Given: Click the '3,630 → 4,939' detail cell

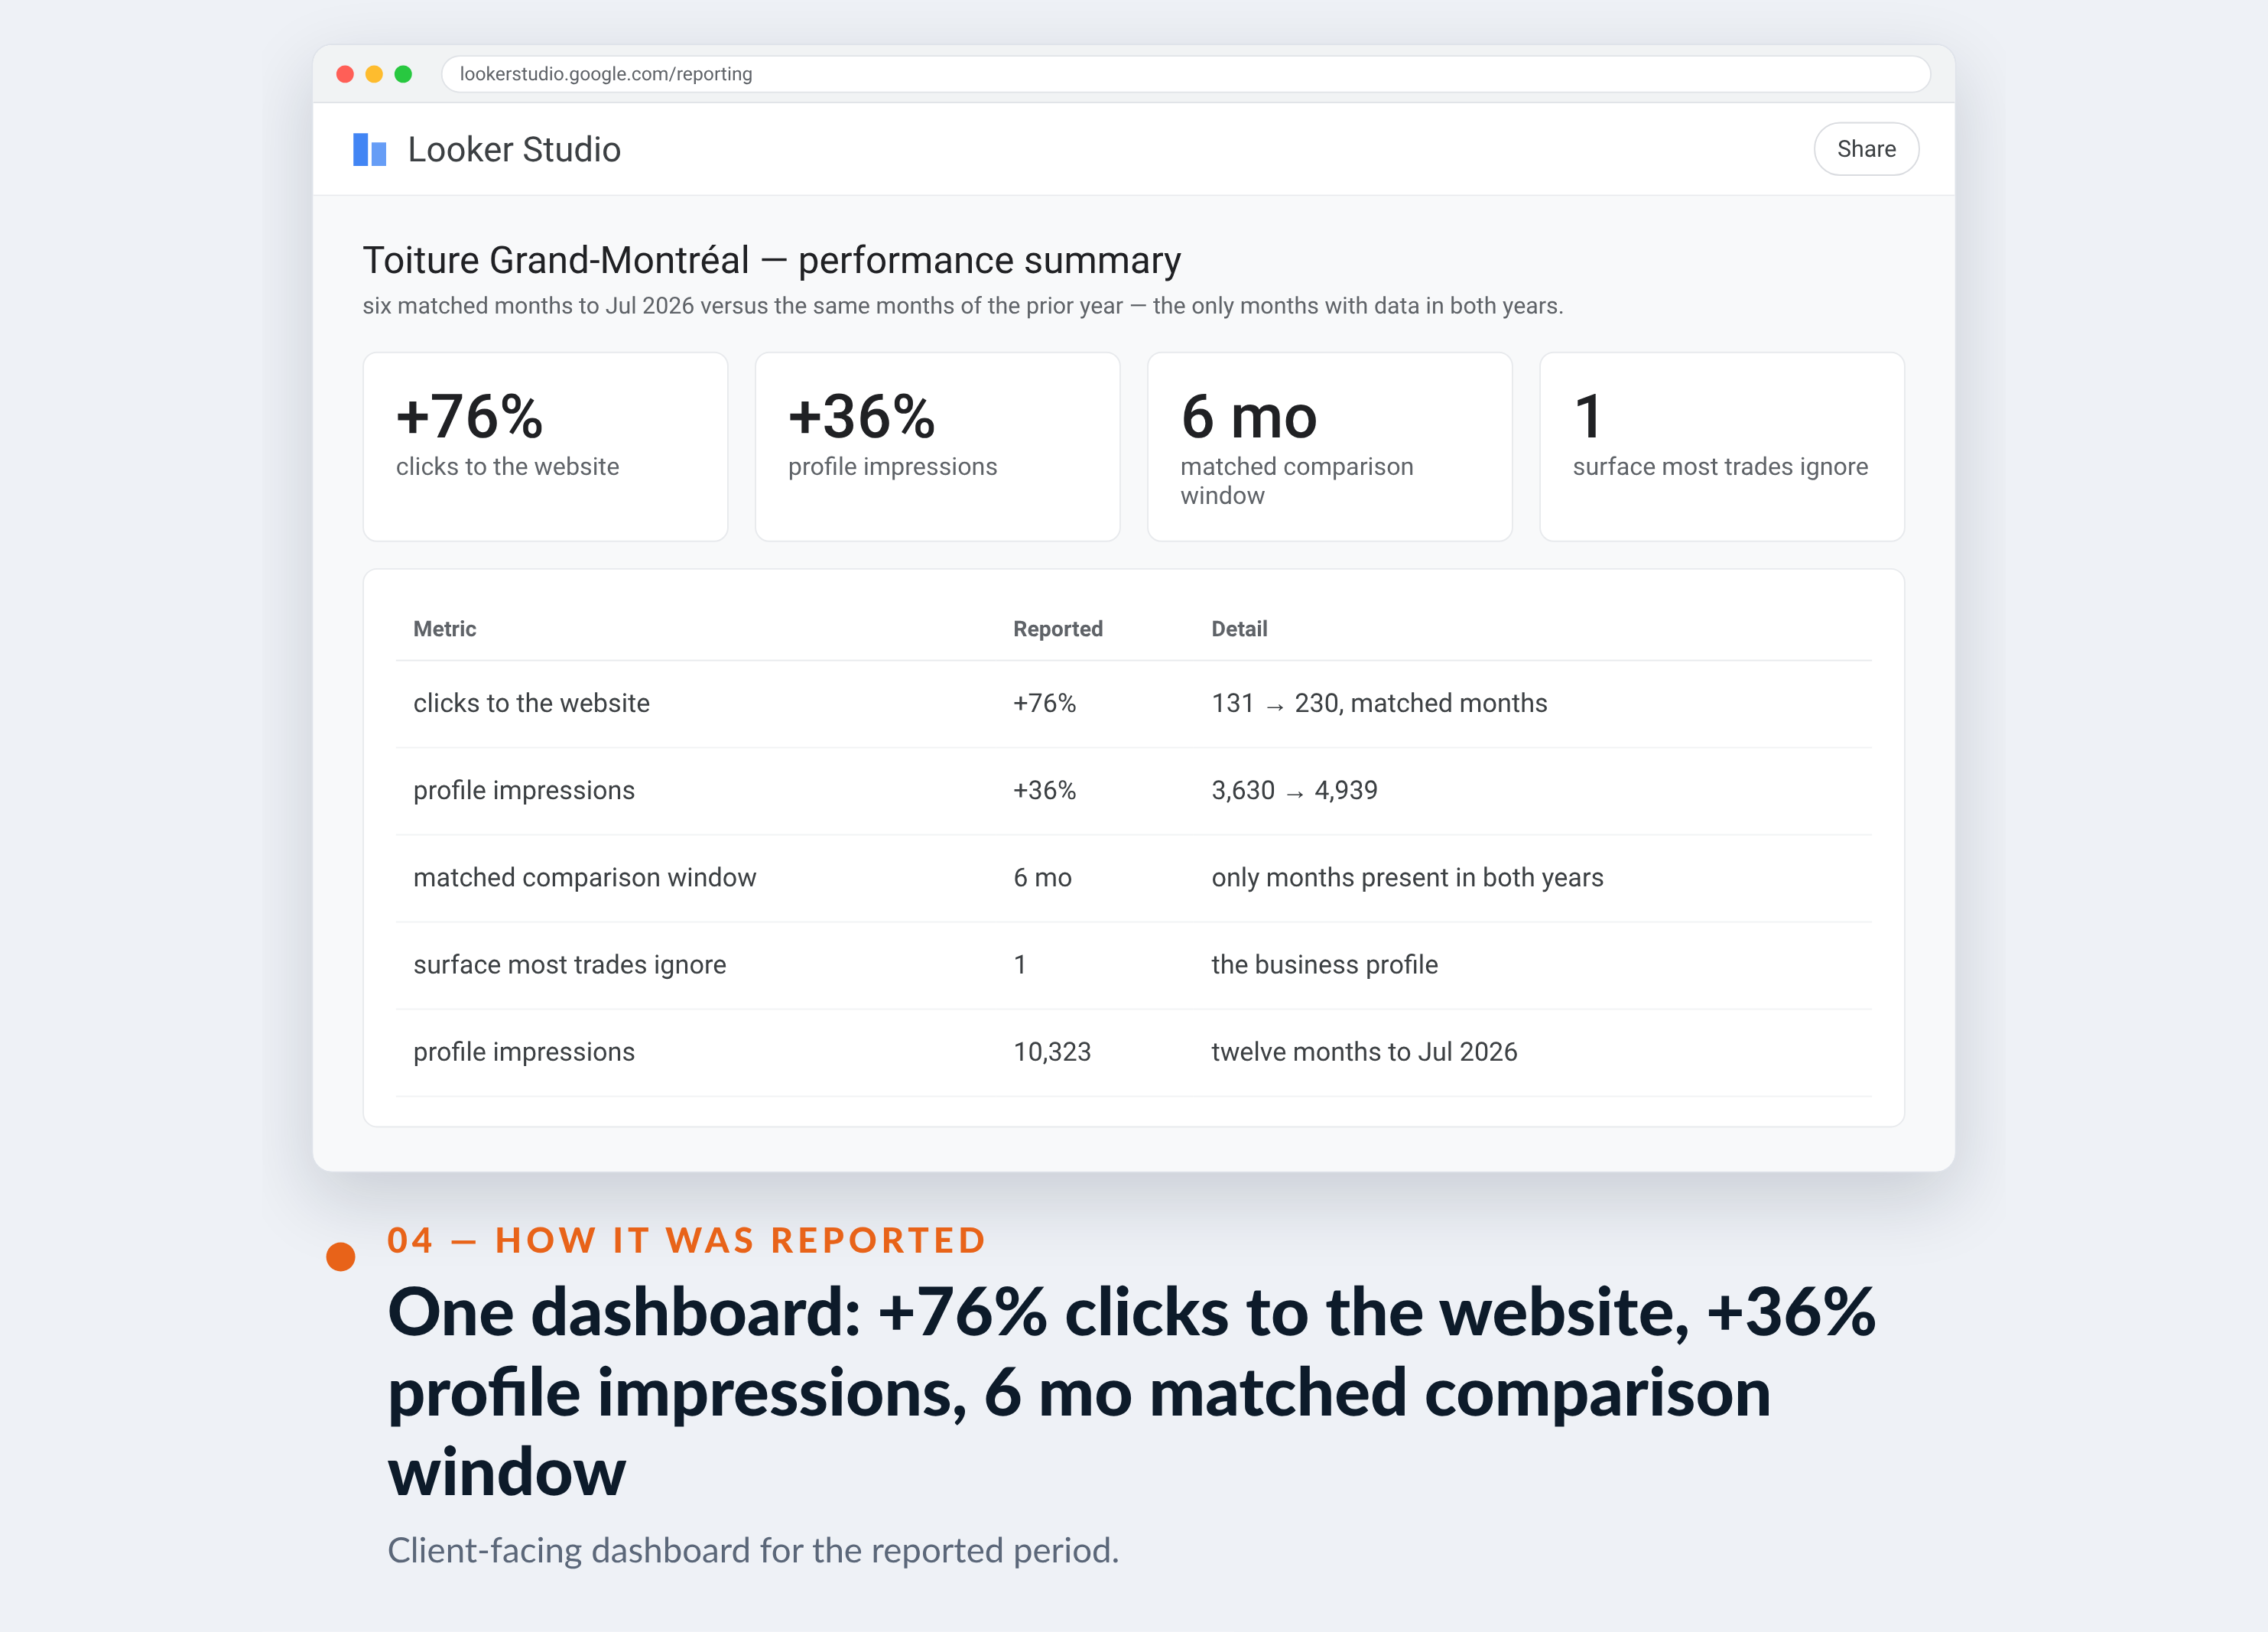Looking at the screenshot, I should [x=1294, y=790].
